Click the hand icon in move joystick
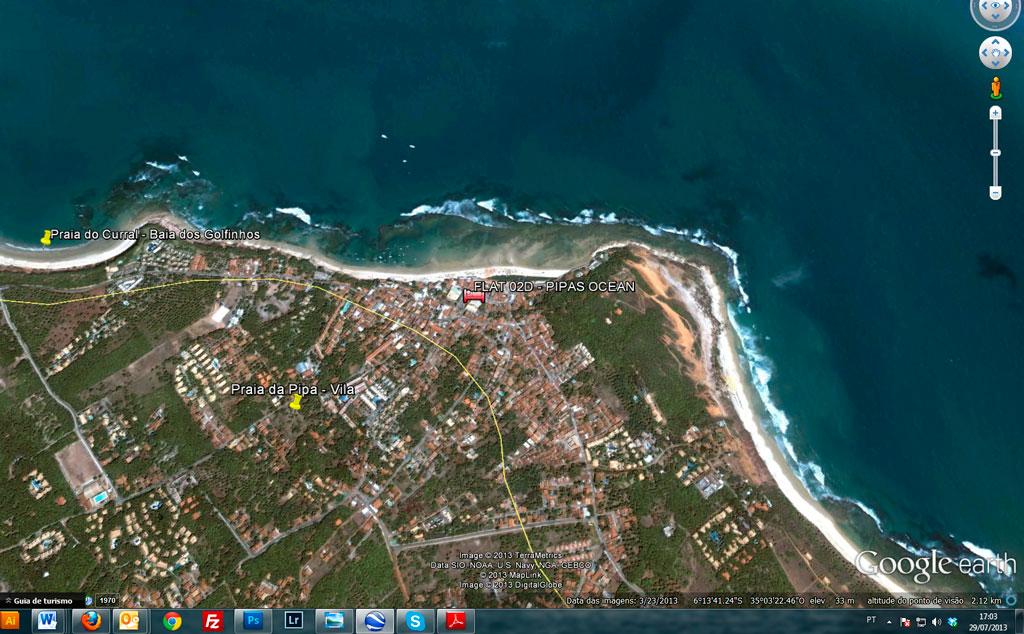Viewport: 1024px width, 634px height. (995, 53)
